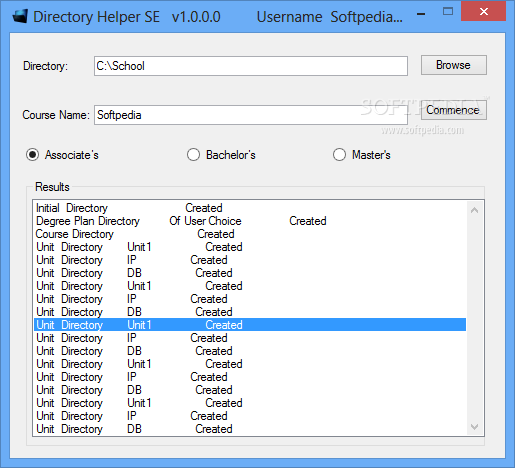Select the first Unit Directory Unit1 row
Image resolution: width=515 pixels, height=468 pixels.
[x=250, y=247]
